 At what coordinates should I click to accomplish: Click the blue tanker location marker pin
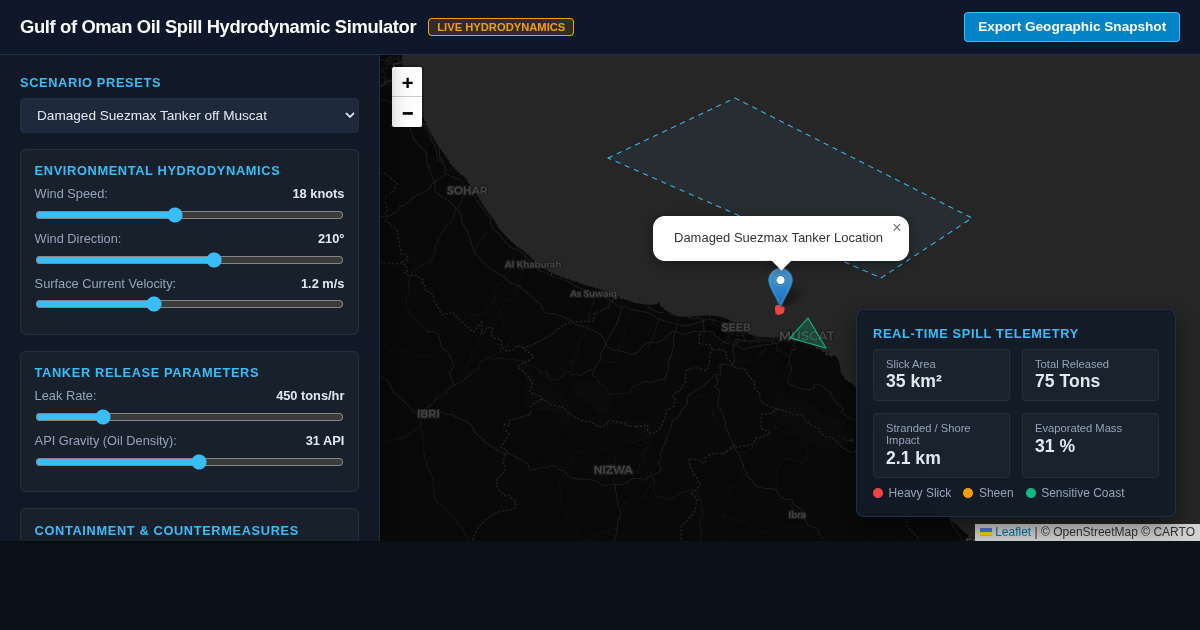(x=780, y=288)
